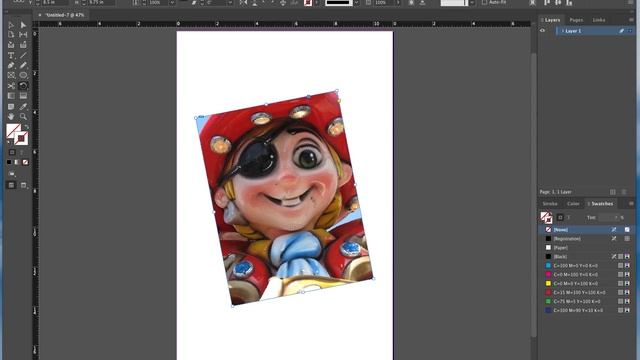Viewport: 640px width, 360px height.
Task: Open the stroke style dropdown
Action: tap(356, 2)
